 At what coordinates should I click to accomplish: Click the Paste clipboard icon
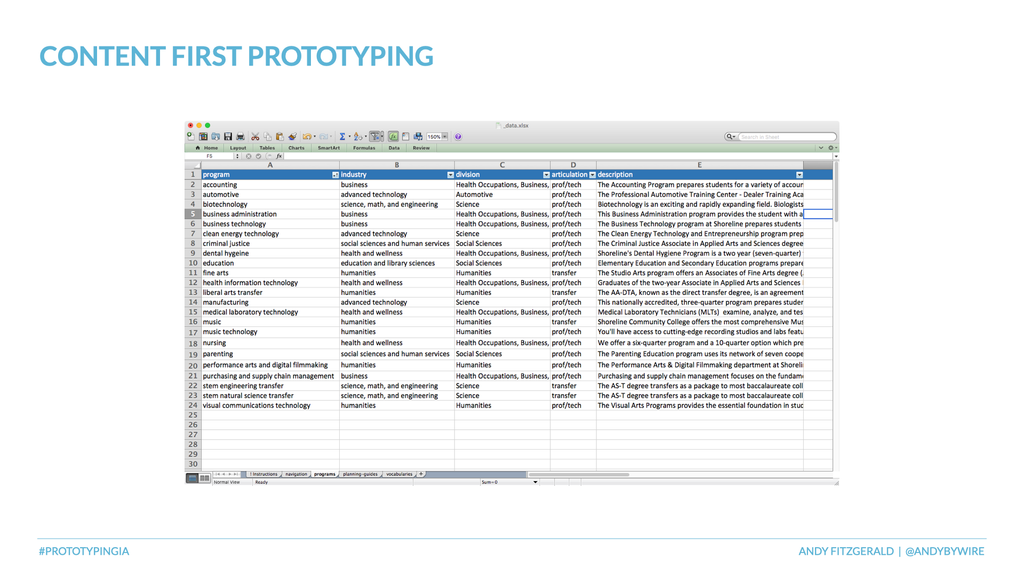280,136
